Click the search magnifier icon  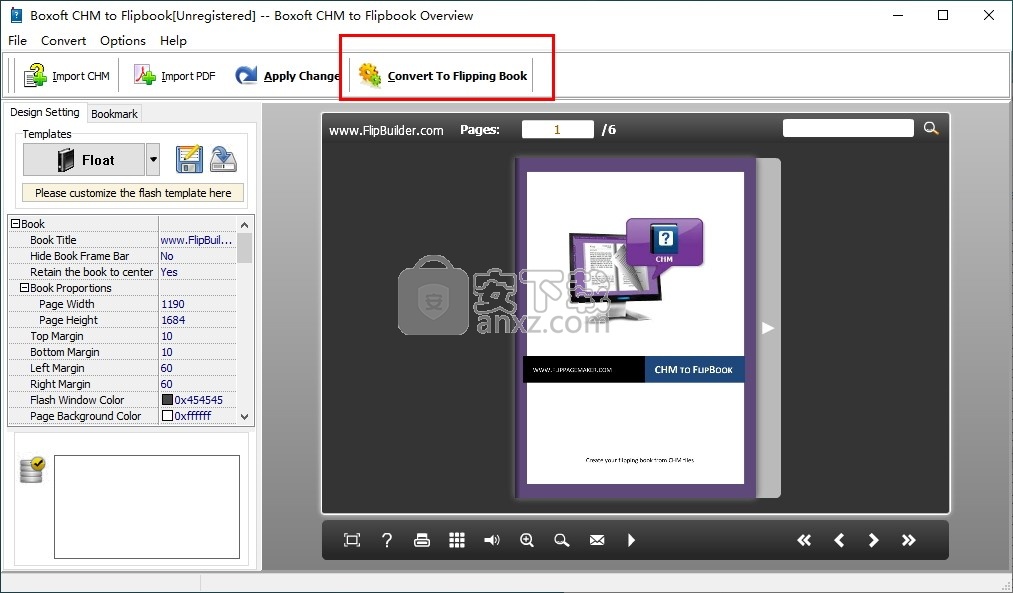(930, 128)
